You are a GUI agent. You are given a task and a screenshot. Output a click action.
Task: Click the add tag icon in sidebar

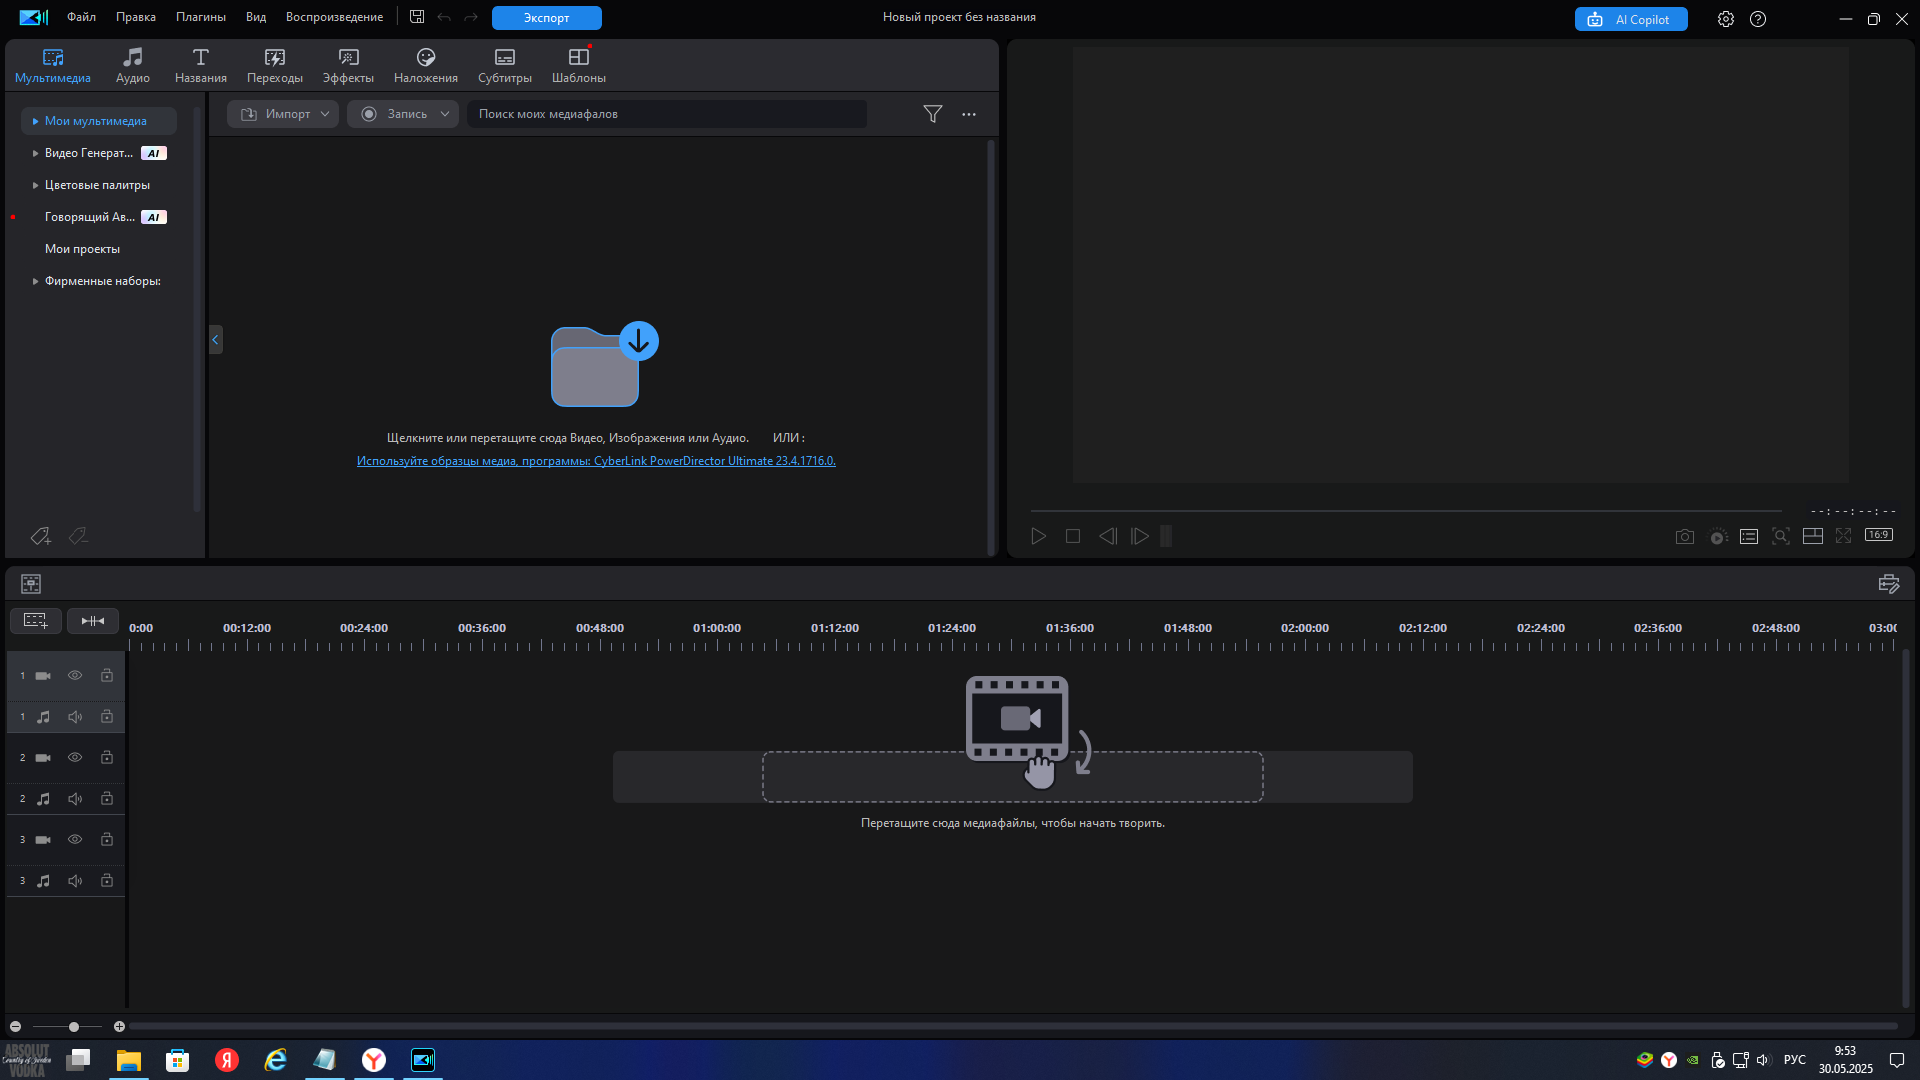pos(40,537)
